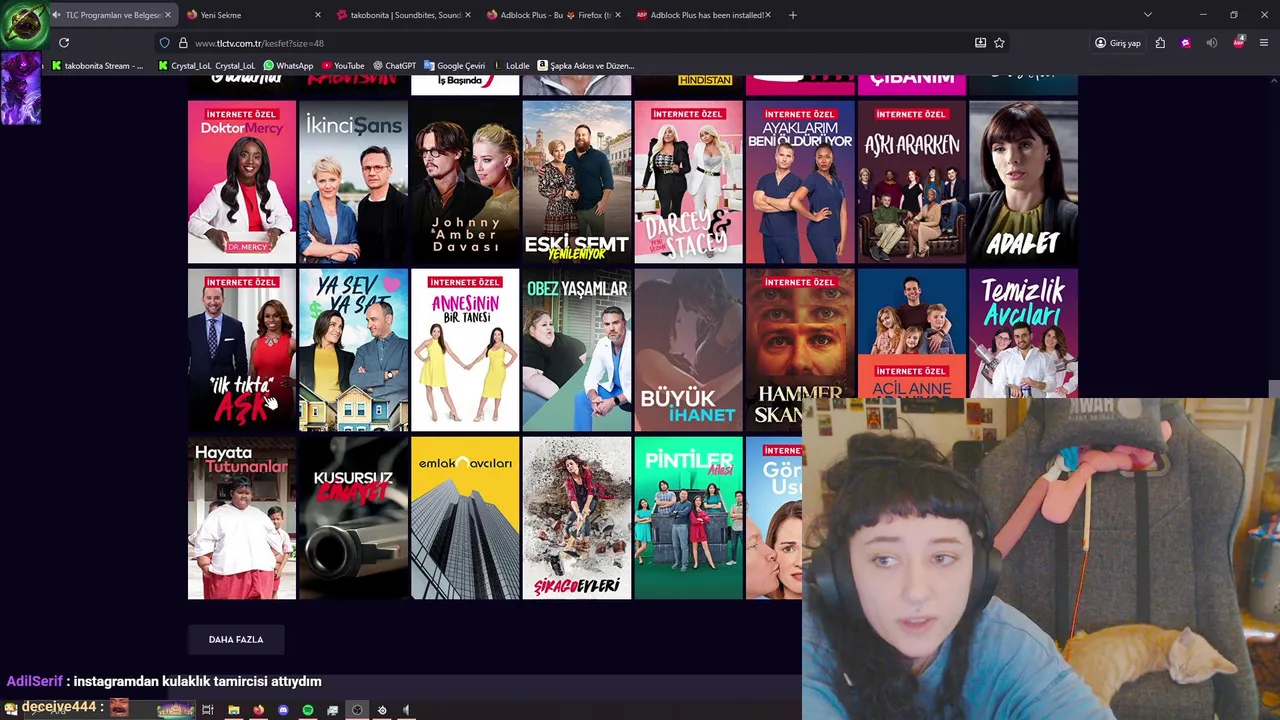Open the Ya Sev Ya Sat poster
This screenshot has width=1280, height=720.
click(x=353, y=350)
